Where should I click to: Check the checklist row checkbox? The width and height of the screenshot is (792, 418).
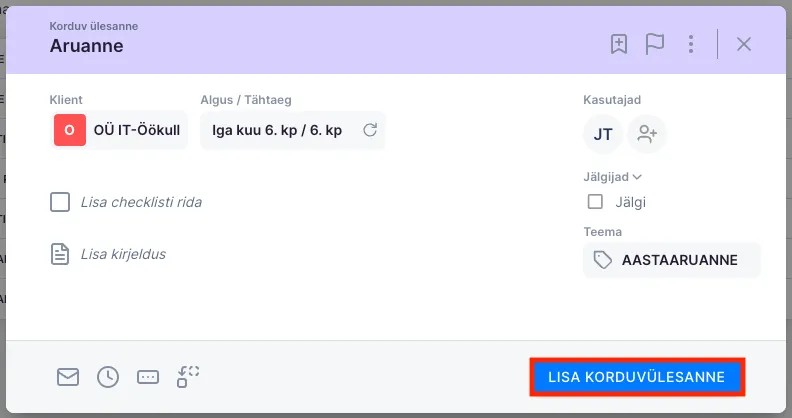point(60,203)
